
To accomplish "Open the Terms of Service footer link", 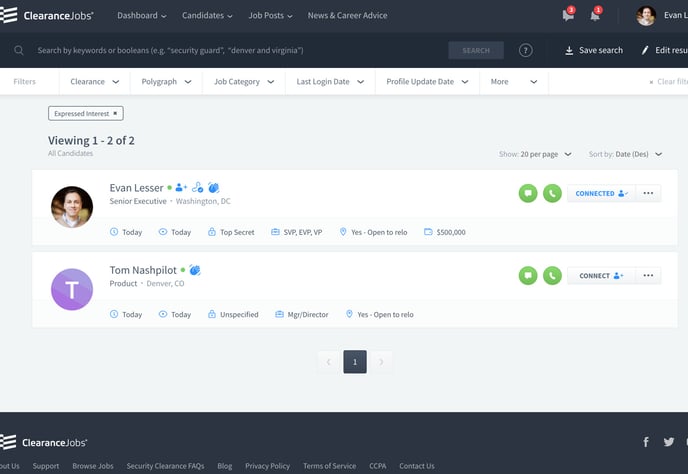I will (330, 466).
